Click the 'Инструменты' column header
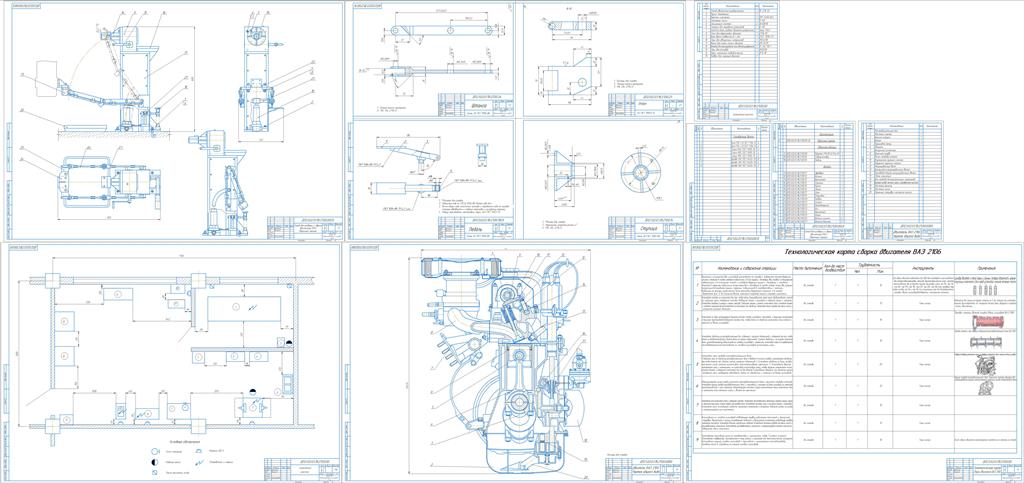Image resolution: width=1024 pixels, height=483 pixels. coord(922,268)
